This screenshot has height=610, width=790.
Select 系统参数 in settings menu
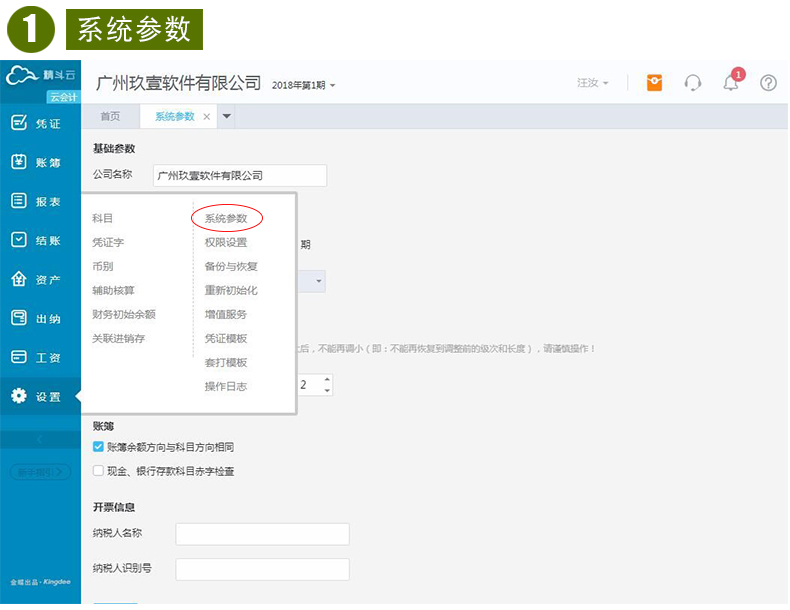(226, 218)
